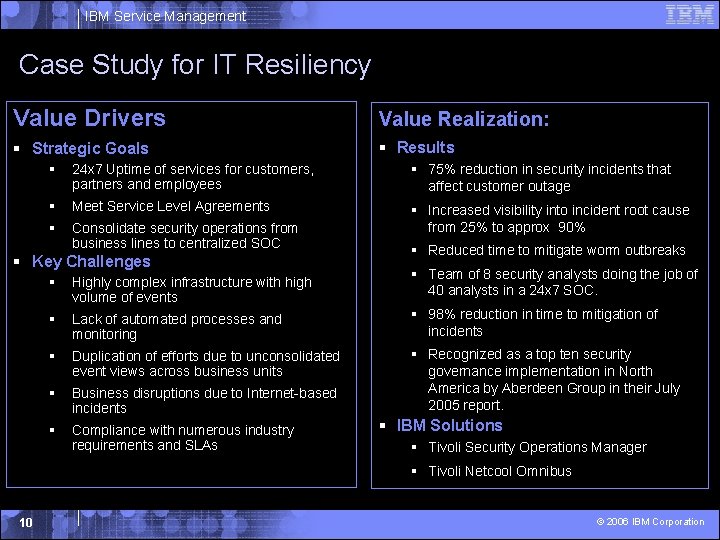Select 'Reduced time to mitigate worm outbreaks'
This screenshot has height=540, width=720.
[557, 250]
